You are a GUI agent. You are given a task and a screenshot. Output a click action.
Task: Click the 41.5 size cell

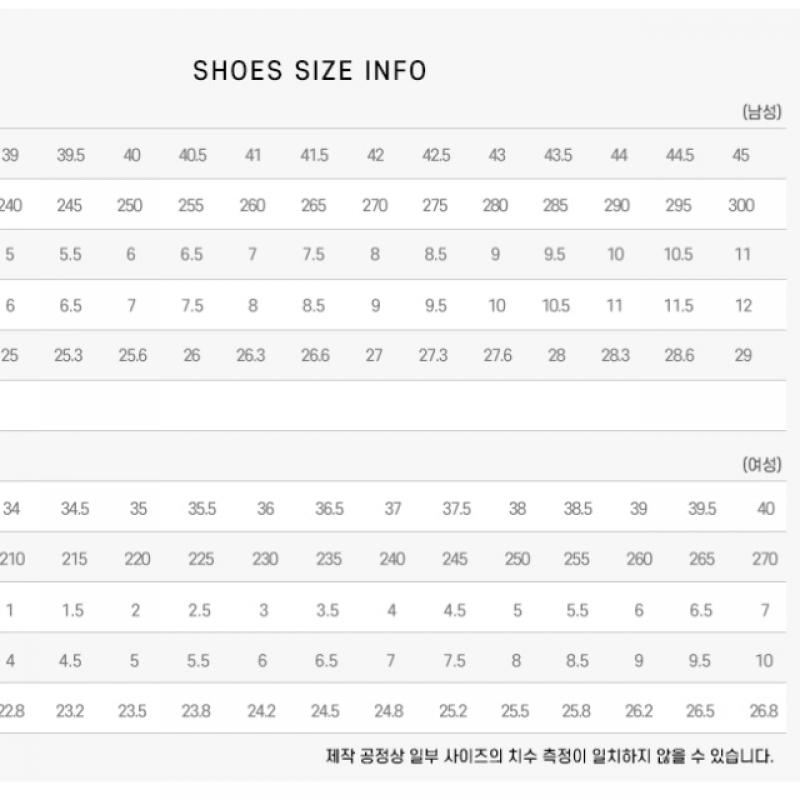(x=314, y=156)
